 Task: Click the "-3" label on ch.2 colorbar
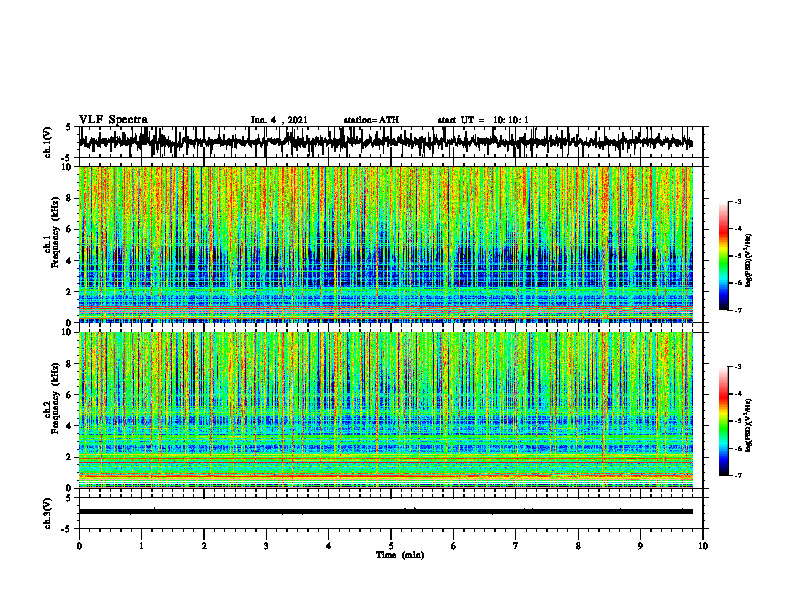click(x=737, y=367)
